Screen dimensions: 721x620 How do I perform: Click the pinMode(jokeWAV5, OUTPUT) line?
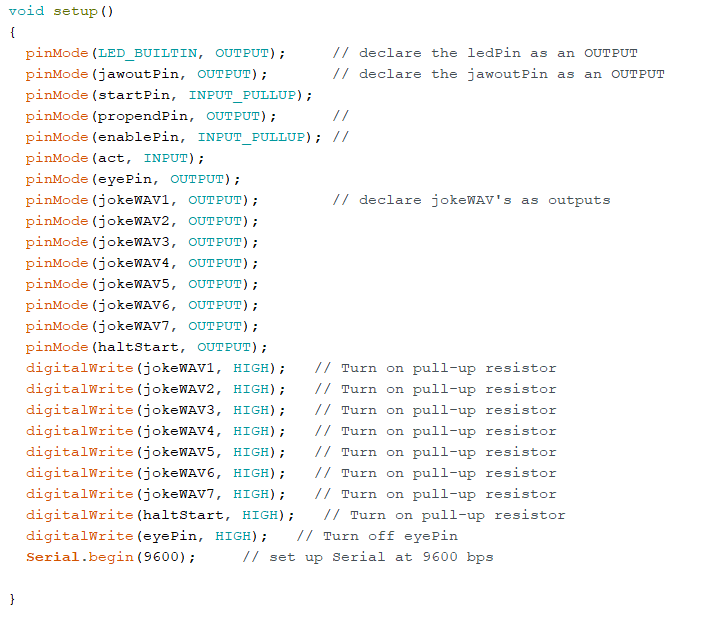click(142, 284)
